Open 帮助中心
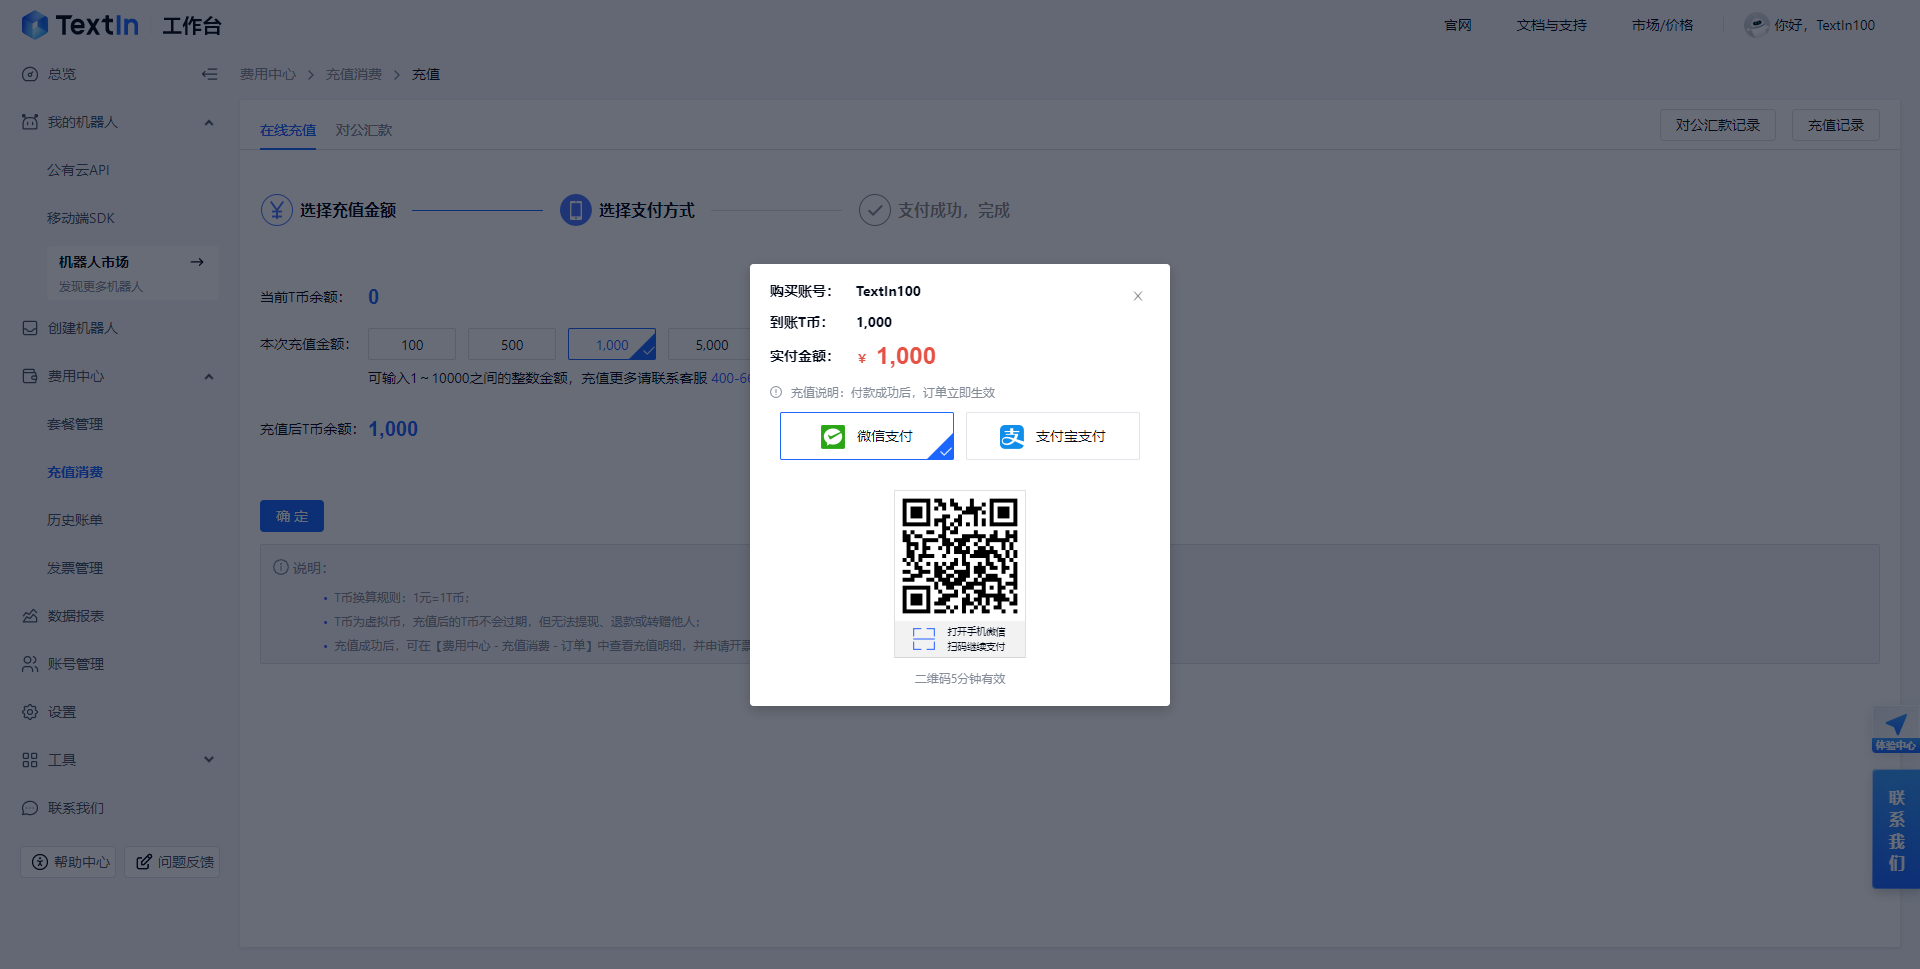This screenshot has height=969, width=1920. pyautogui.click(x=69, y=862)
